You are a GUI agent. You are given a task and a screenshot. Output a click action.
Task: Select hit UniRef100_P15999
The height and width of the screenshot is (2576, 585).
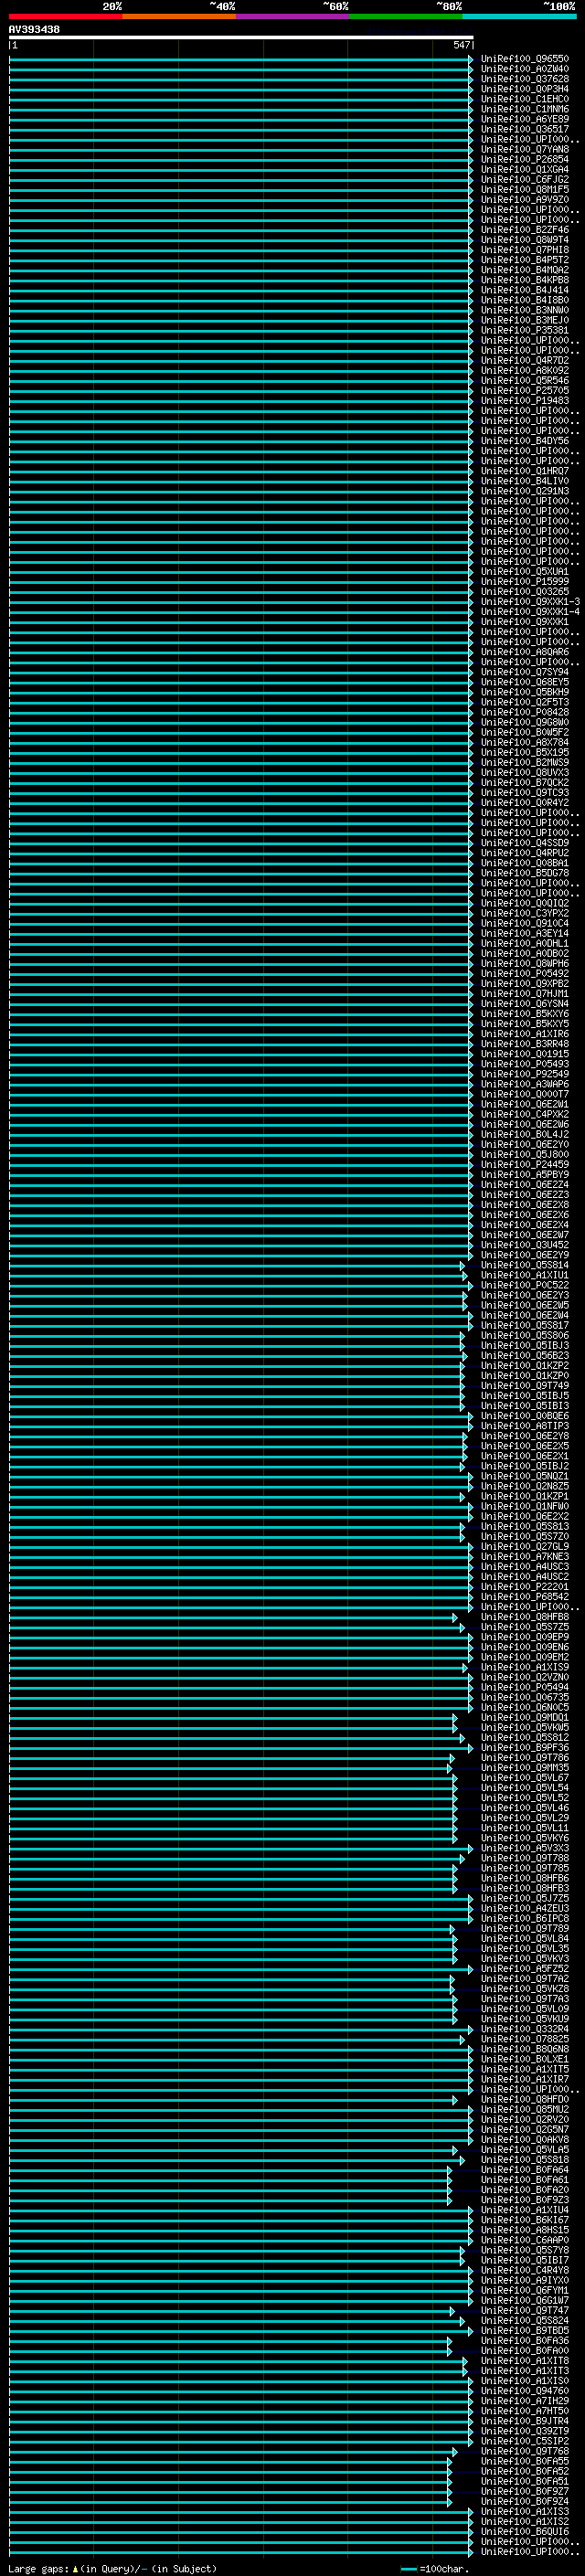point(524,581)
